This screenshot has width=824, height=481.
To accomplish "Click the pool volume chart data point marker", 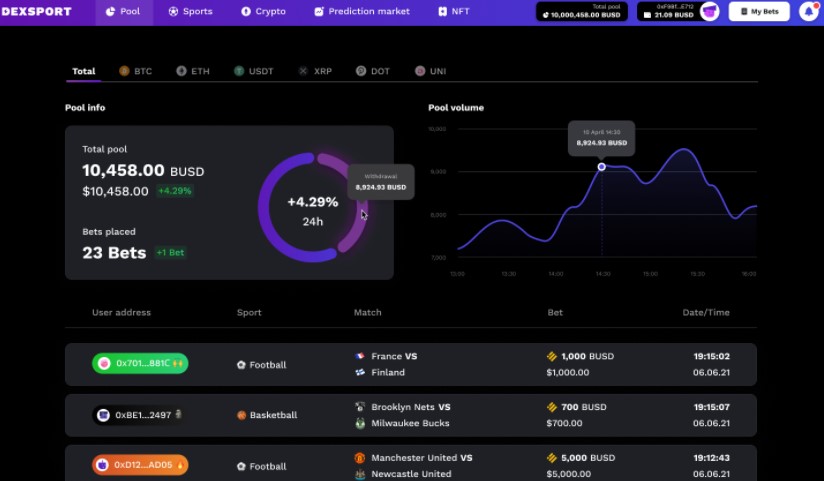I will coord(602,167).
